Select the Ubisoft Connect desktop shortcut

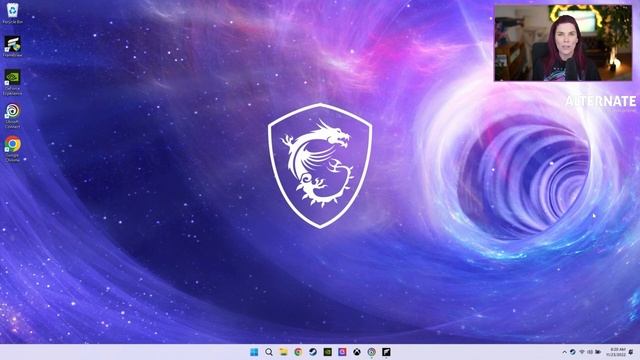click(x=12, y=116)
